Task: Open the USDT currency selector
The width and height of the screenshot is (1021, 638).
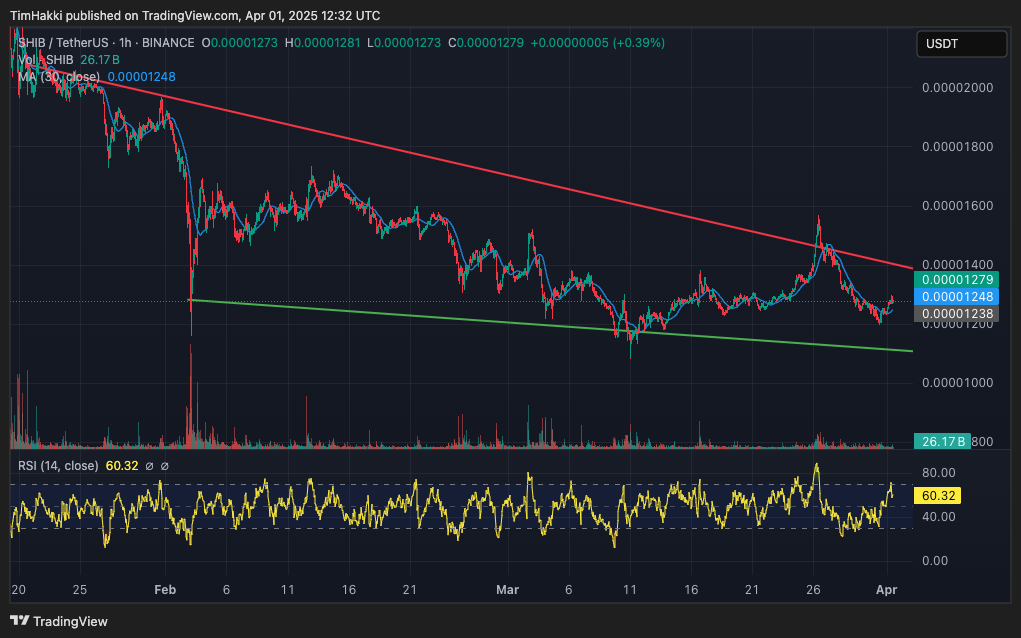Action: coord(961,44)
